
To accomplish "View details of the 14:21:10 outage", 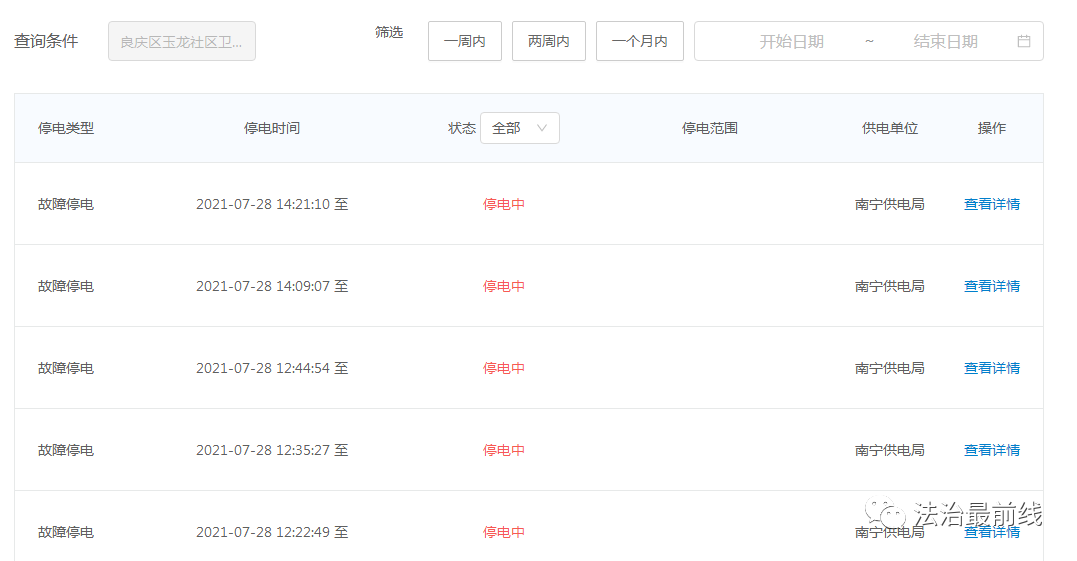I will (x=991, y=204).
